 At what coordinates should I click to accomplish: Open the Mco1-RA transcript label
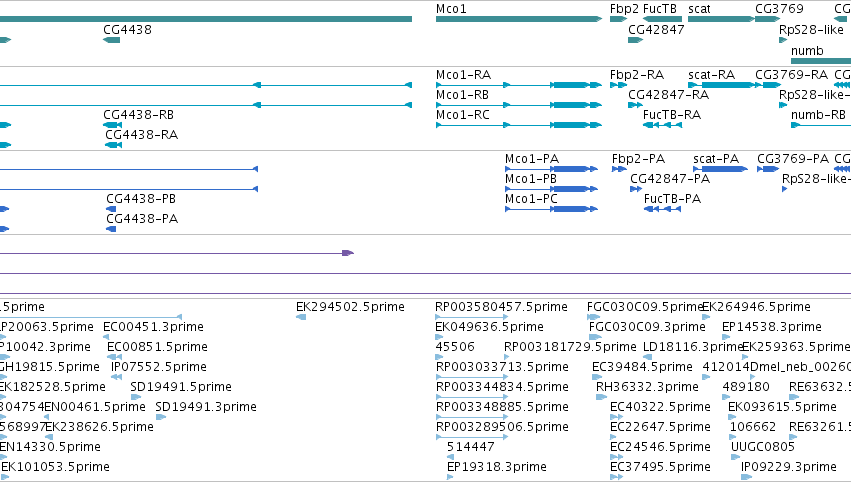[x=463, y=74]
